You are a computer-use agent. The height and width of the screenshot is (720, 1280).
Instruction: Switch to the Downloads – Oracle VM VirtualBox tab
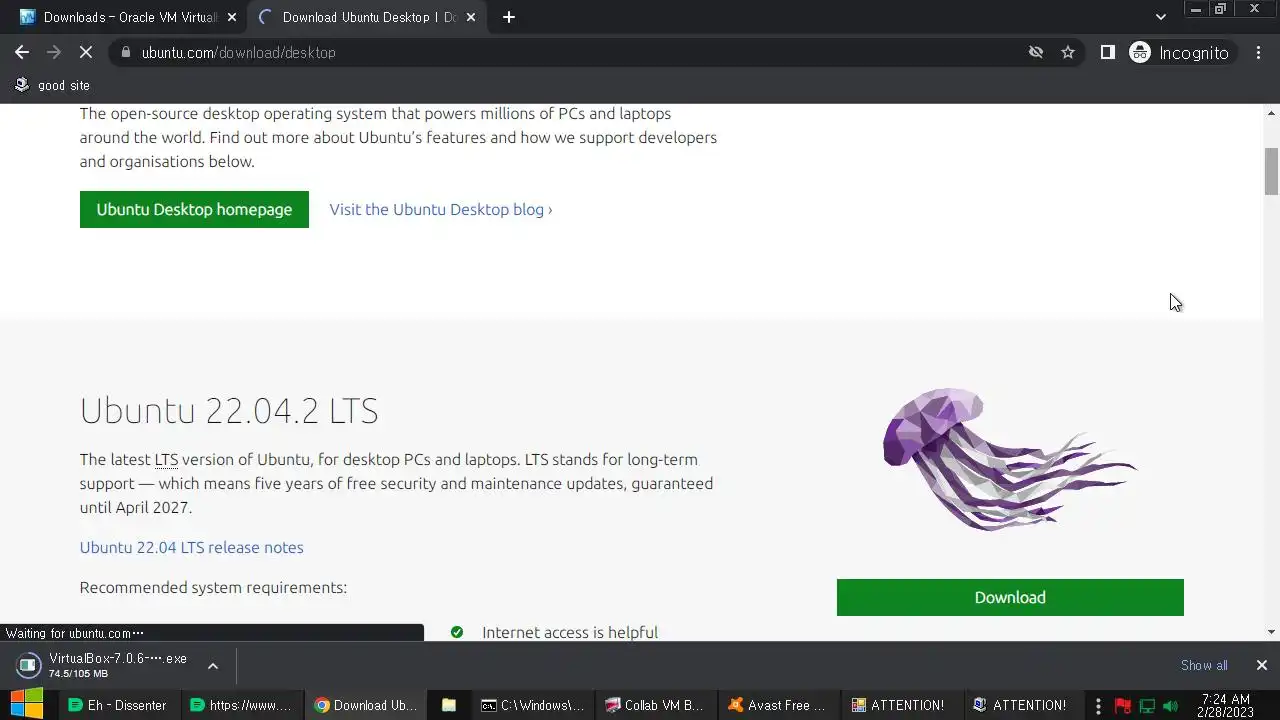point(126,17)
